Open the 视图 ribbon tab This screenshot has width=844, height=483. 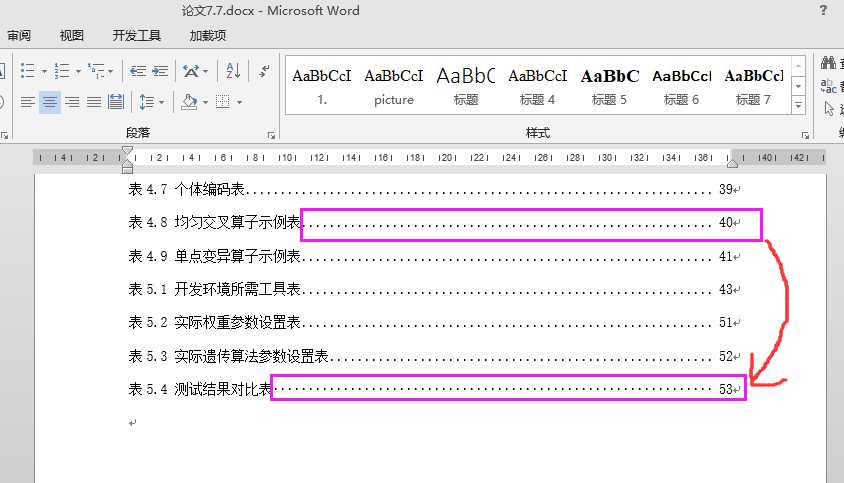click(72, 36)
